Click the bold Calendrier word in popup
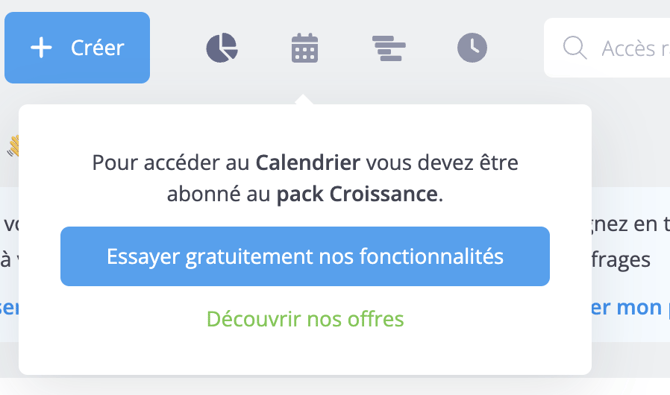The height and width of the screenshot is (395, 670). click(x=308, y=162)
